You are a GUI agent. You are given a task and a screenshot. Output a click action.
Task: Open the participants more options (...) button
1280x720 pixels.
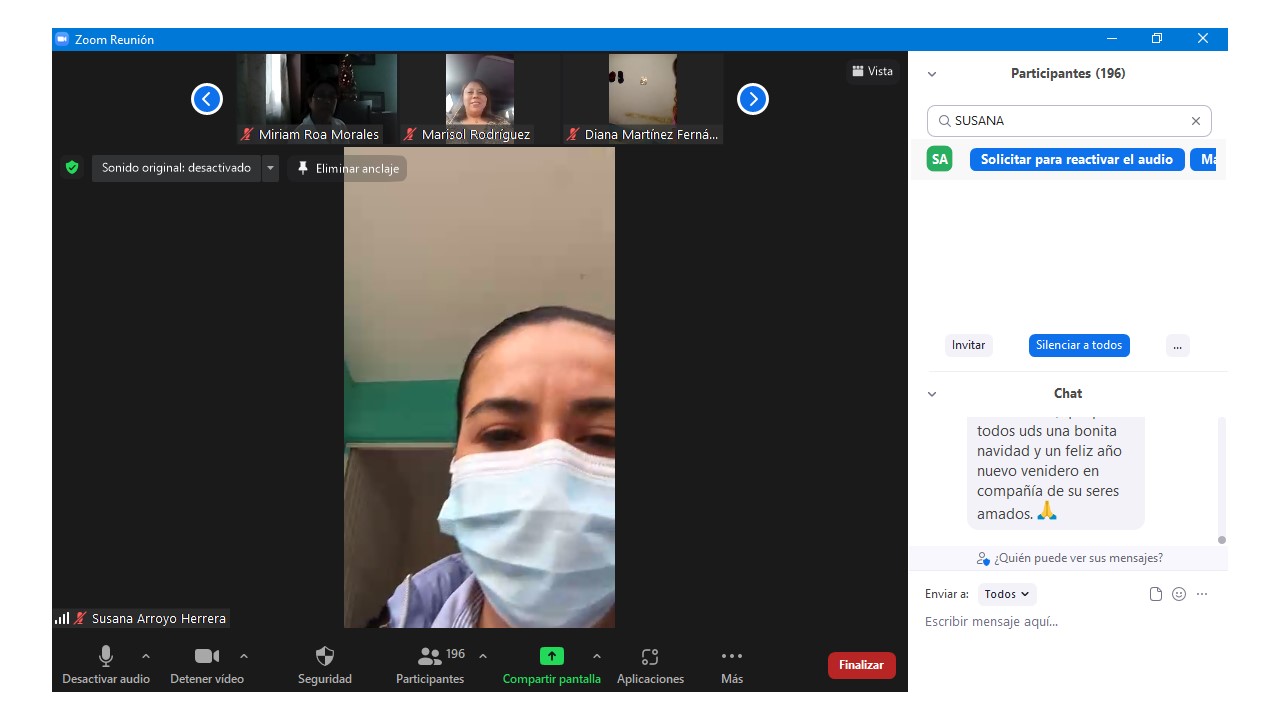[1177, 345]
